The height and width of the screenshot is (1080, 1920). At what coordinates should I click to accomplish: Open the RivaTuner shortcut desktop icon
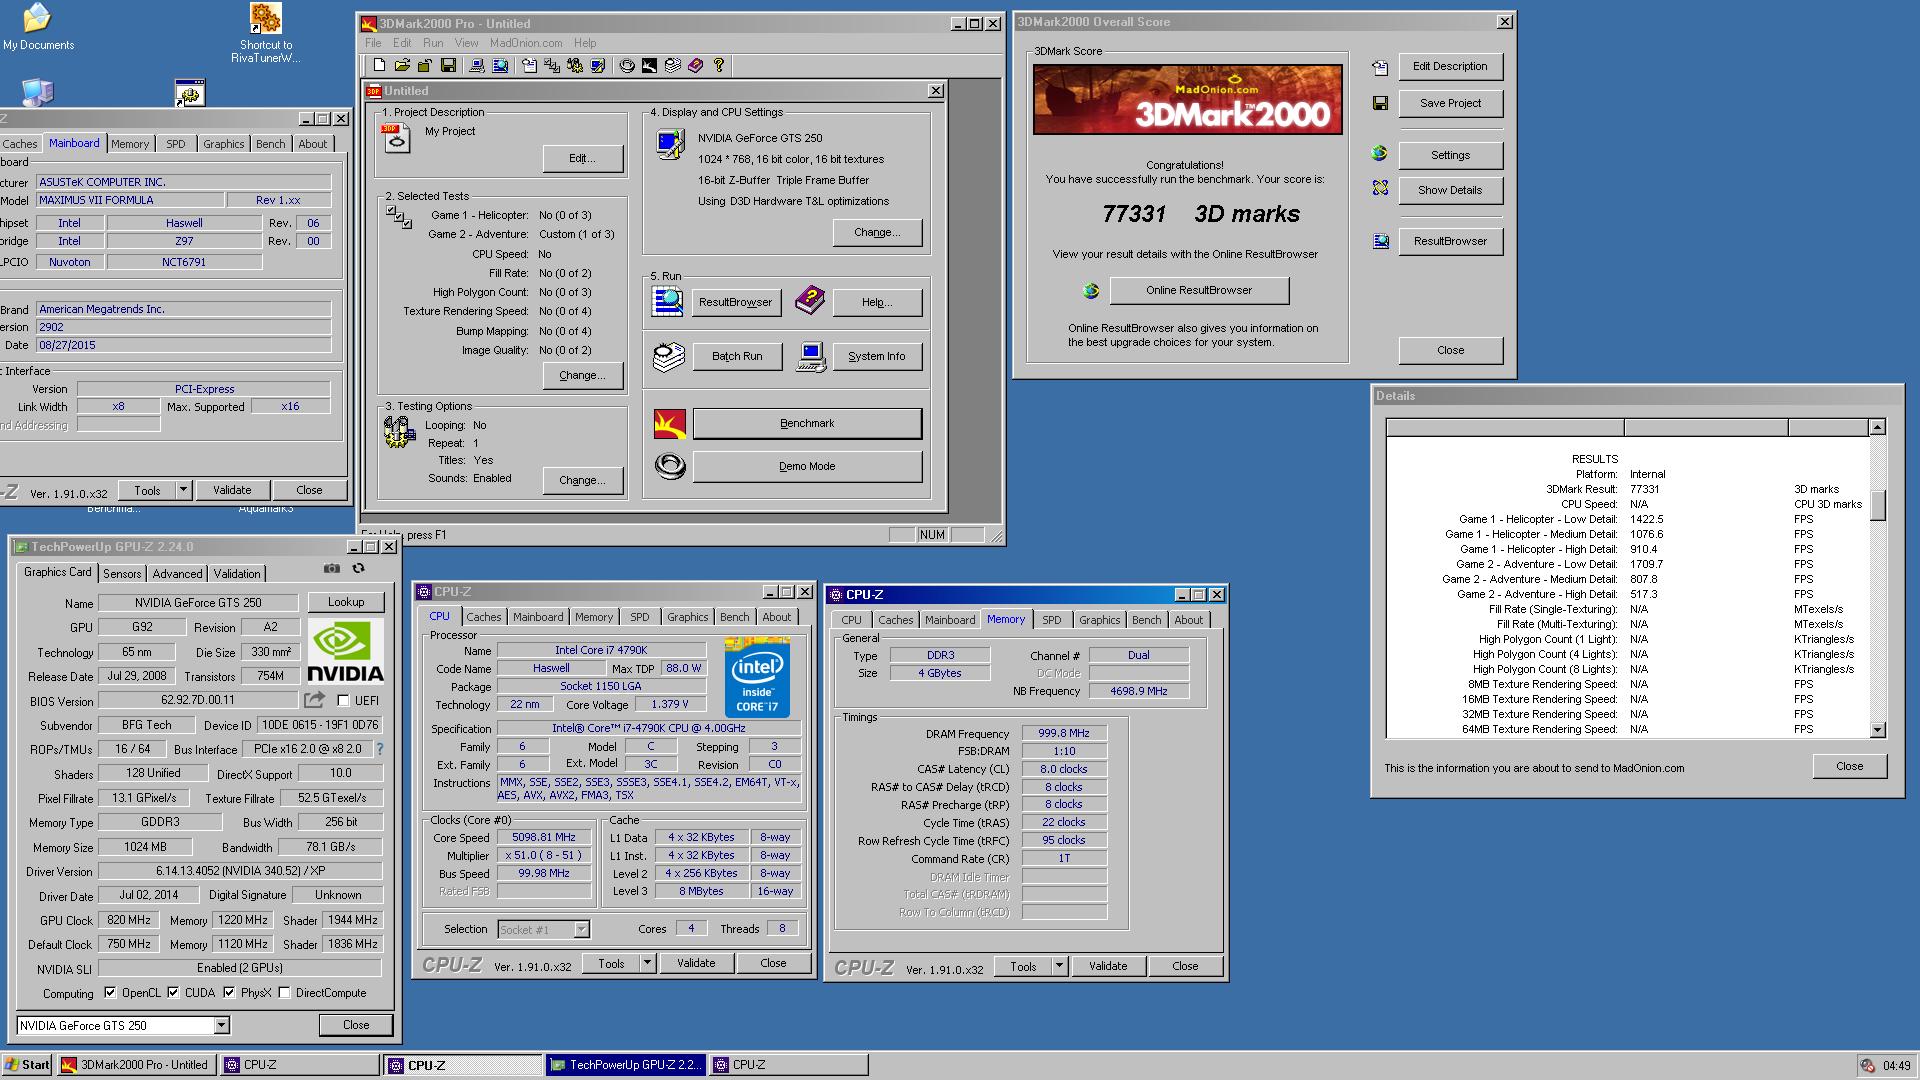point(265,33)
